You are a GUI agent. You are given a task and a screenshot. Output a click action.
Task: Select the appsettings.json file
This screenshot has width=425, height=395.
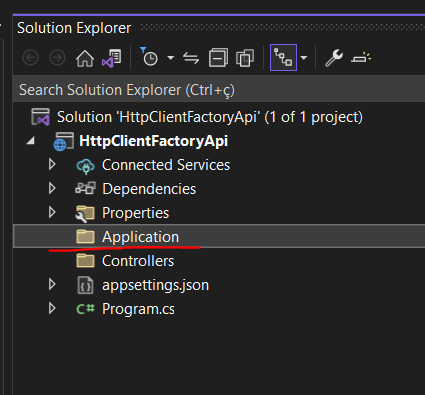(155, 285)
